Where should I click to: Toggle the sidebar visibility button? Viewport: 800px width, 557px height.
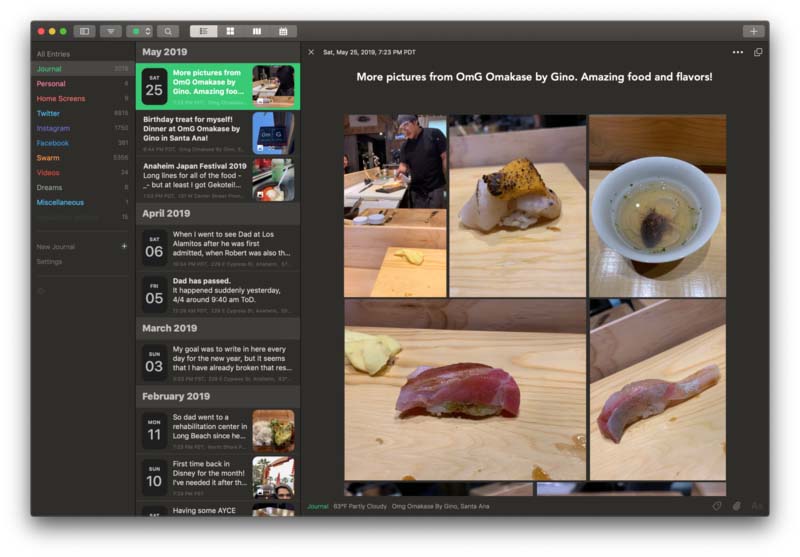click(84, 32)
